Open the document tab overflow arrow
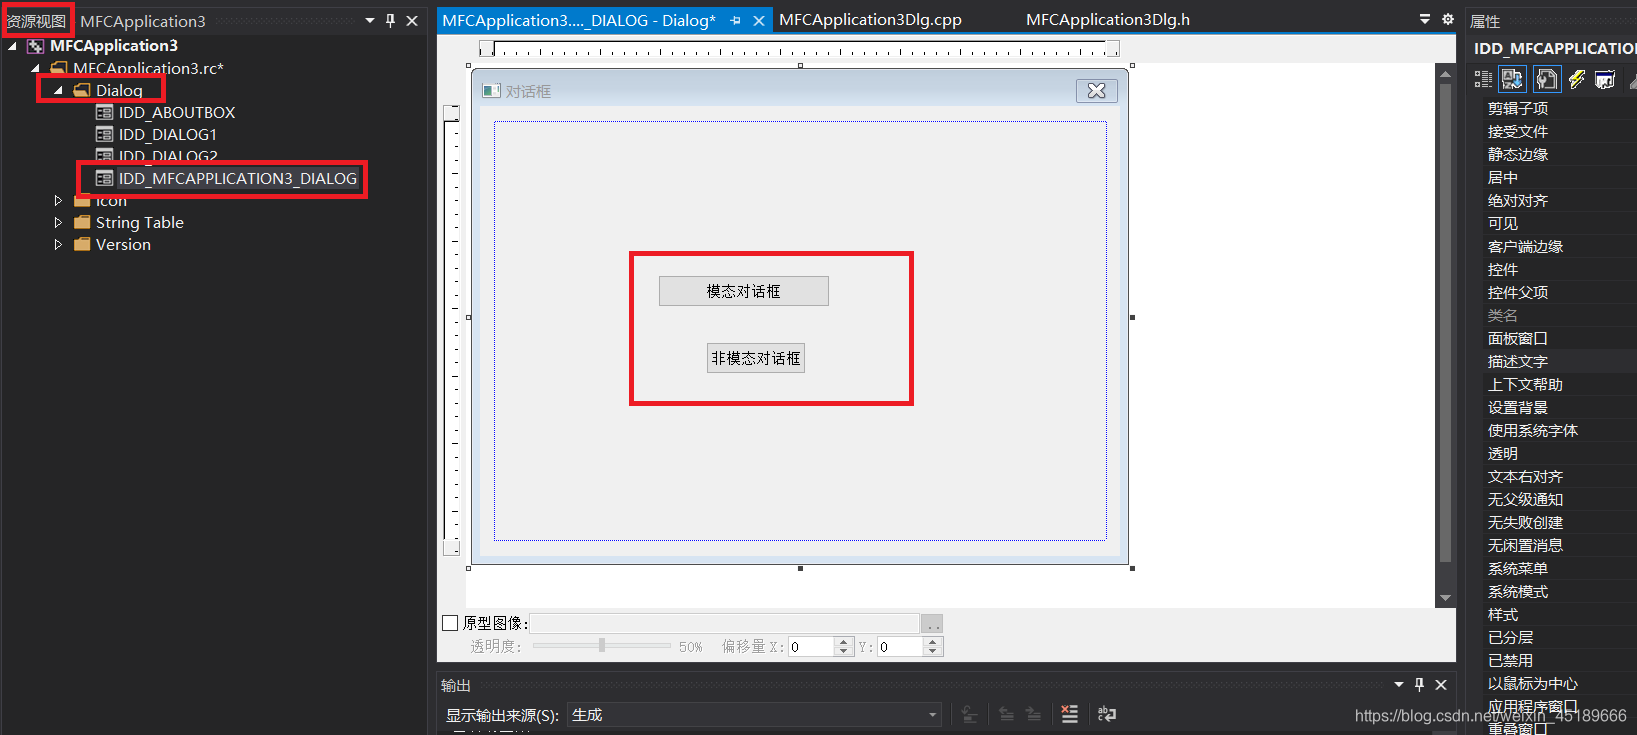 1425,19
